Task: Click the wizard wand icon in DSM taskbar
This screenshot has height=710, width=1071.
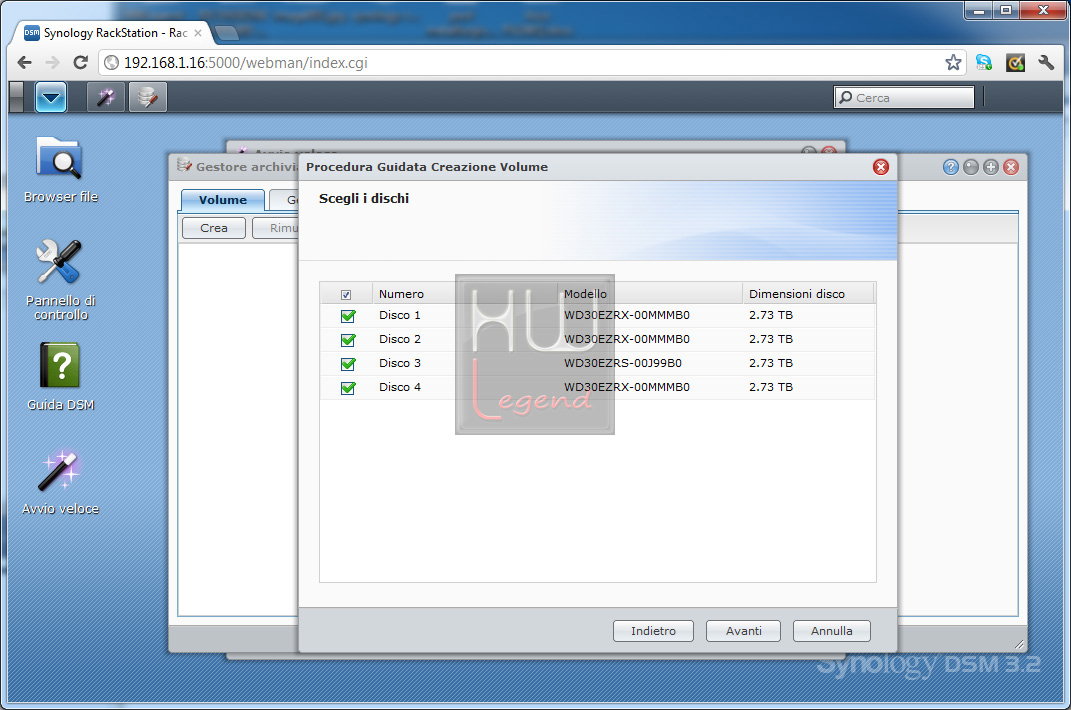Action: 106,97
